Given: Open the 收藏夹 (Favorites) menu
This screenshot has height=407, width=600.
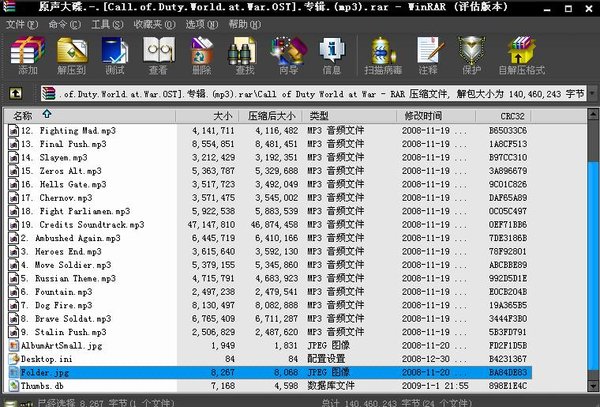Looking at the screenshot, I should coord(154,25).
